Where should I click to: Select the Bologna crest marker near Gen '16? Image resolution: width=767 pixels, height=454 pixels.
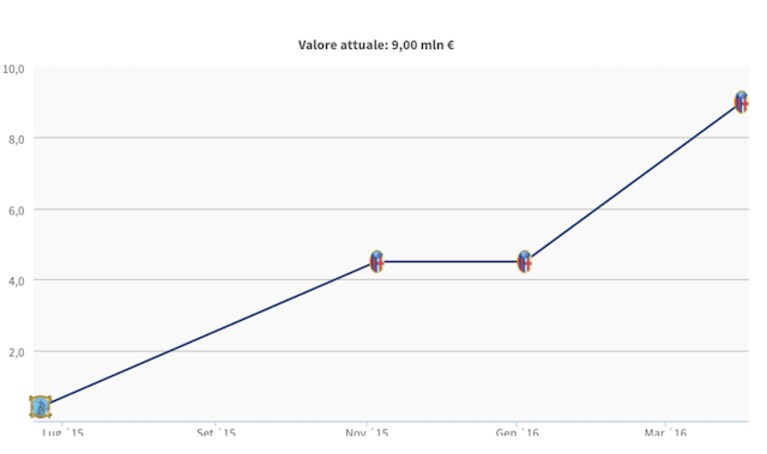pos(524,262)
